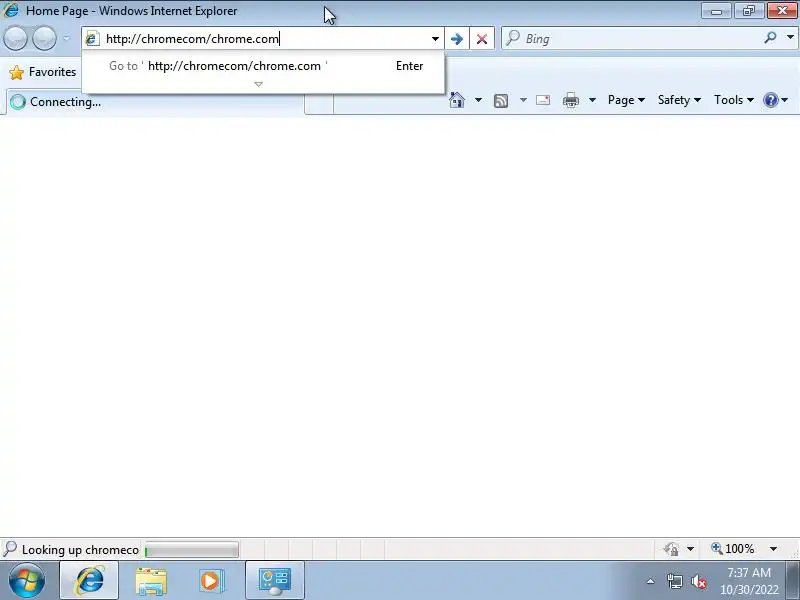Select the Connecting... tab
This screenshot has height=600, width=800.
pyautogui.click(x=155, y=102)
